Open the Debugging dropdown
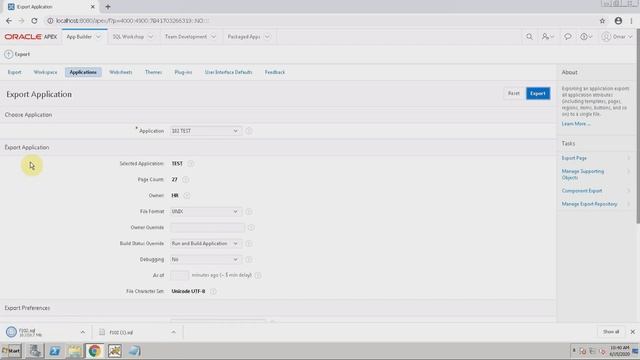The image size is (640, 360). tap(205, 259)
